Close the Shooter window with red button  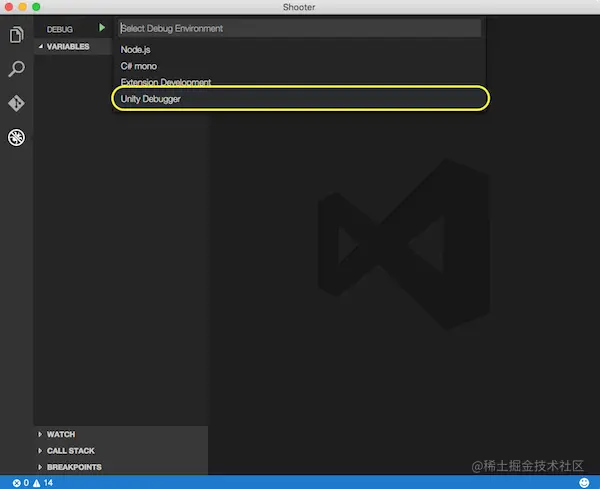pos(8,7)
